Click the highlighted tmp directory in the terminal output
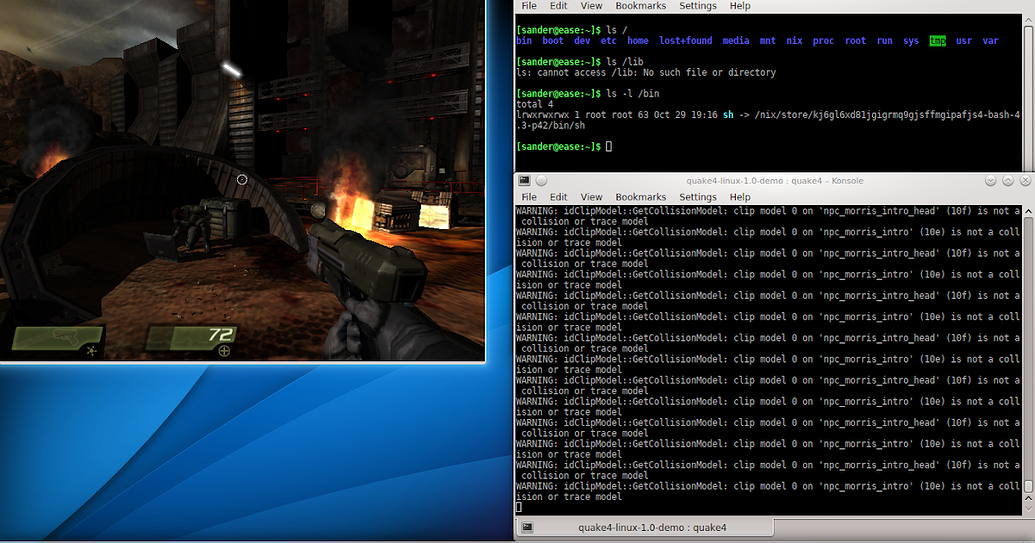This screenshot has width=1035, height=543. pyautogui.click(x=937, y=41)
